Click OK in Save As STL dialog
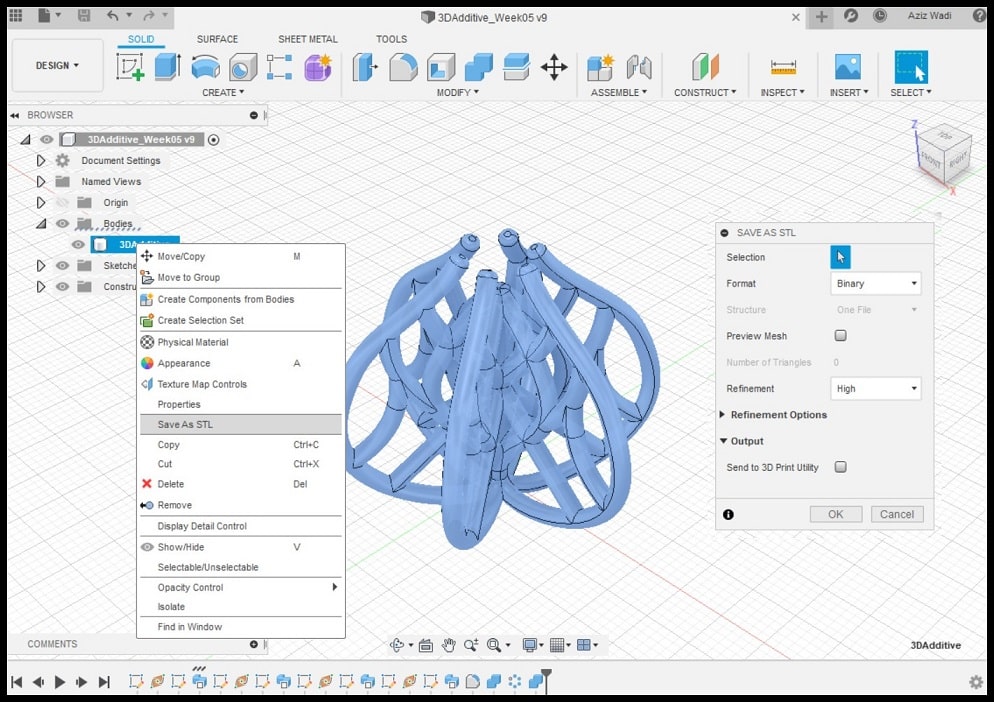The height and width of the screenshot is (702, 994). [836, 514]
